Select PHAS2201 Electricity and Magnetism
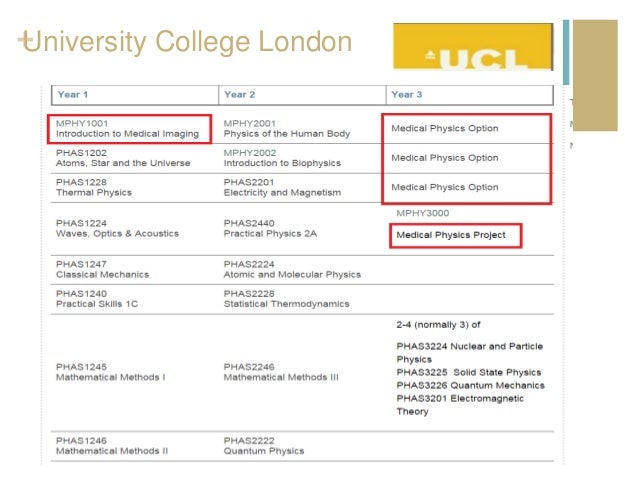The image size is (638, 479). (282, 187)
